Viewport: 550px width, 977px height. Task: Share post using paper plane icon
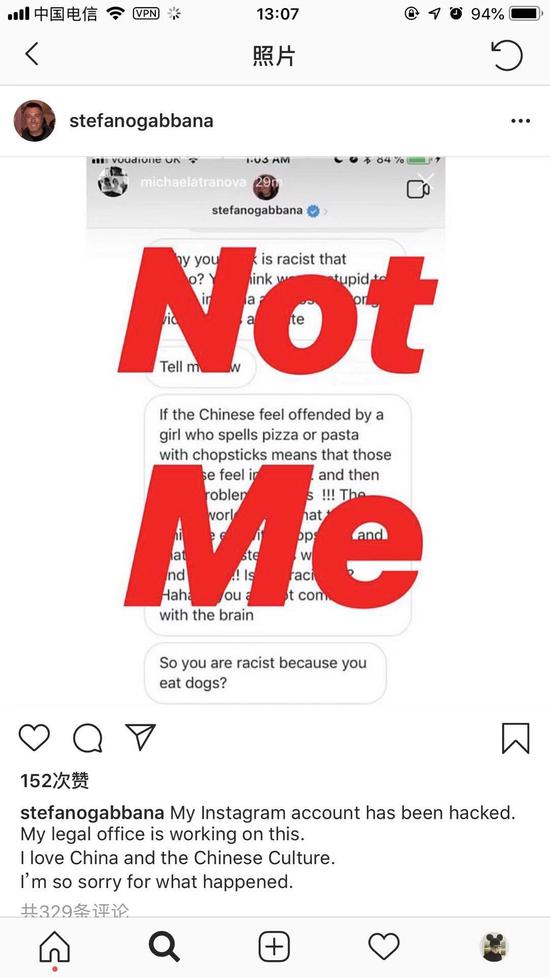140,737
